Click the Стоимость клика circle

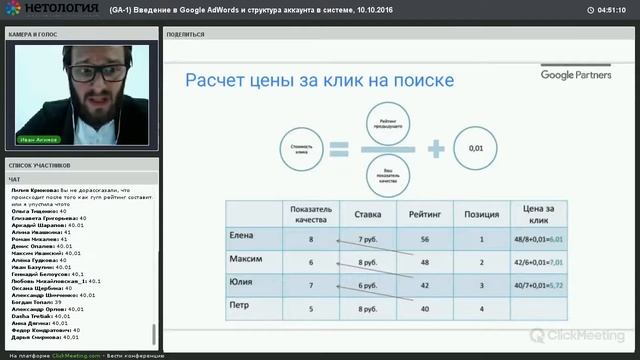tap(302, 149)
